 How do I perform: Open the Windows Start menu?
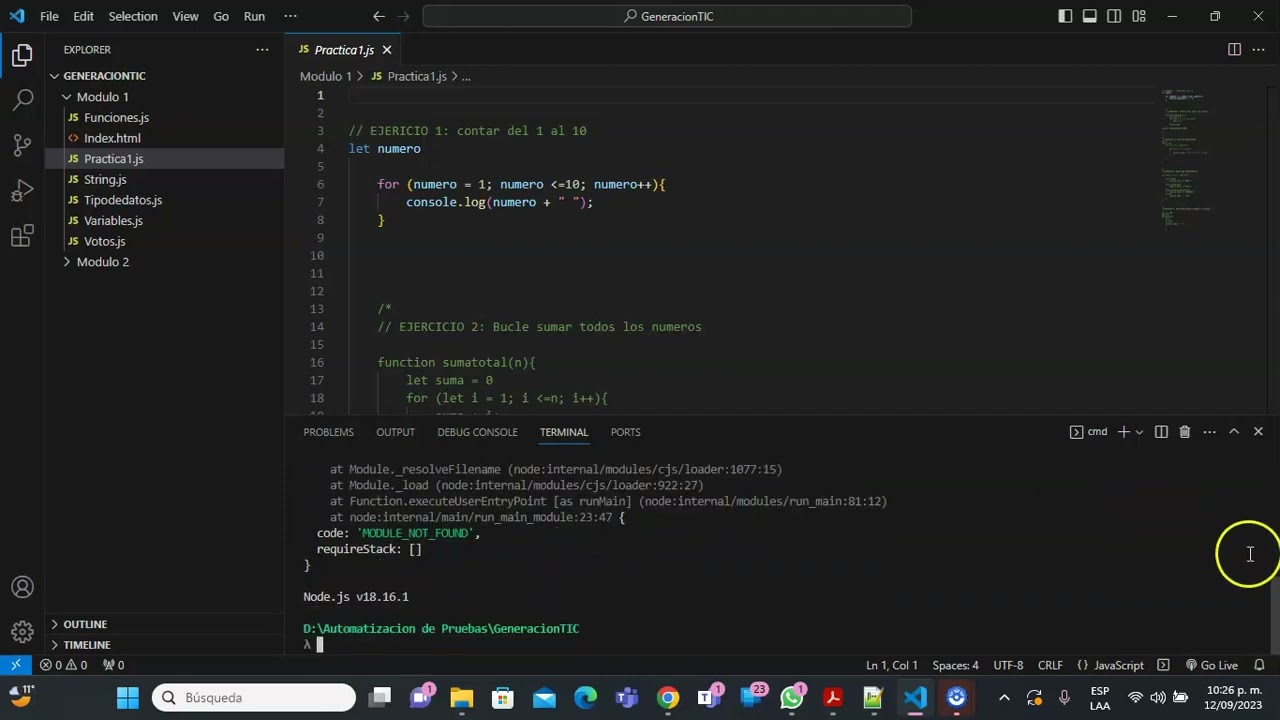coord(128,697)
